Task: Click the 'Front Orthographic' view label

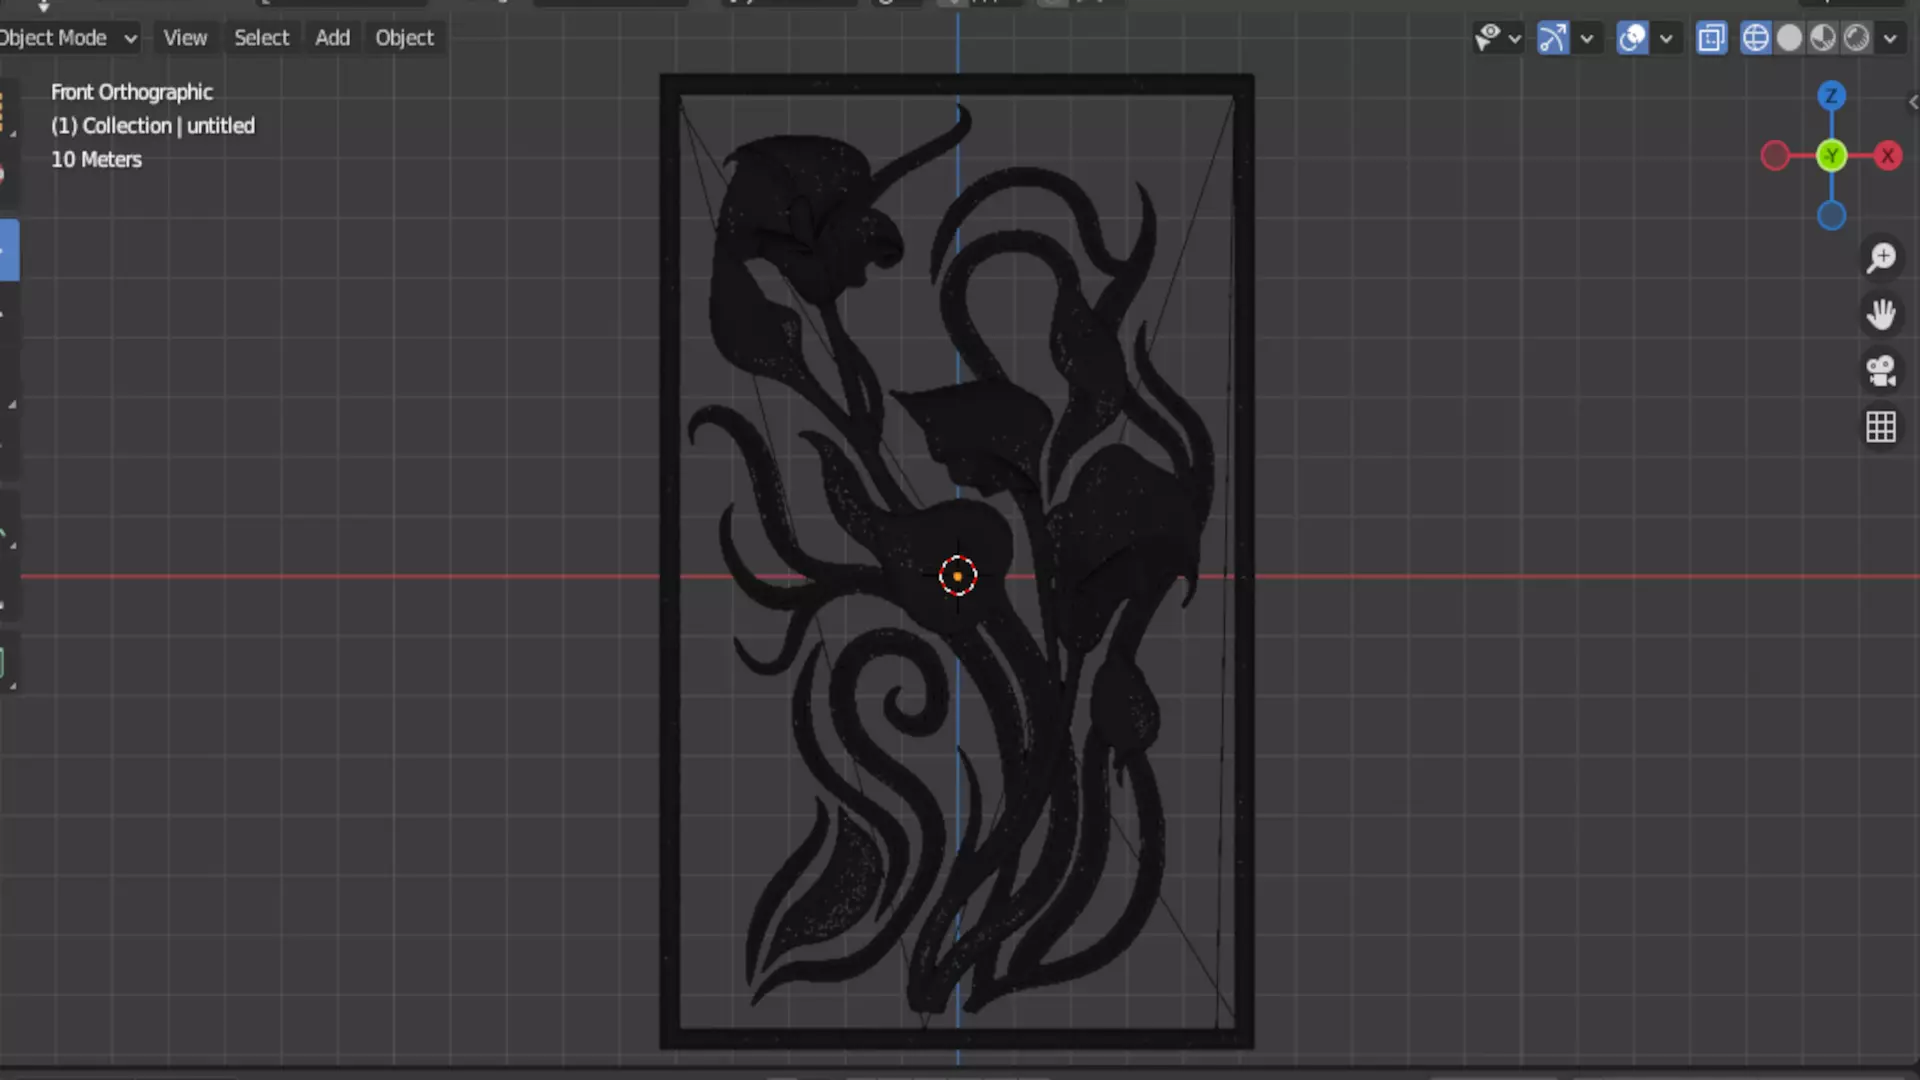Action: click(132, 92)
